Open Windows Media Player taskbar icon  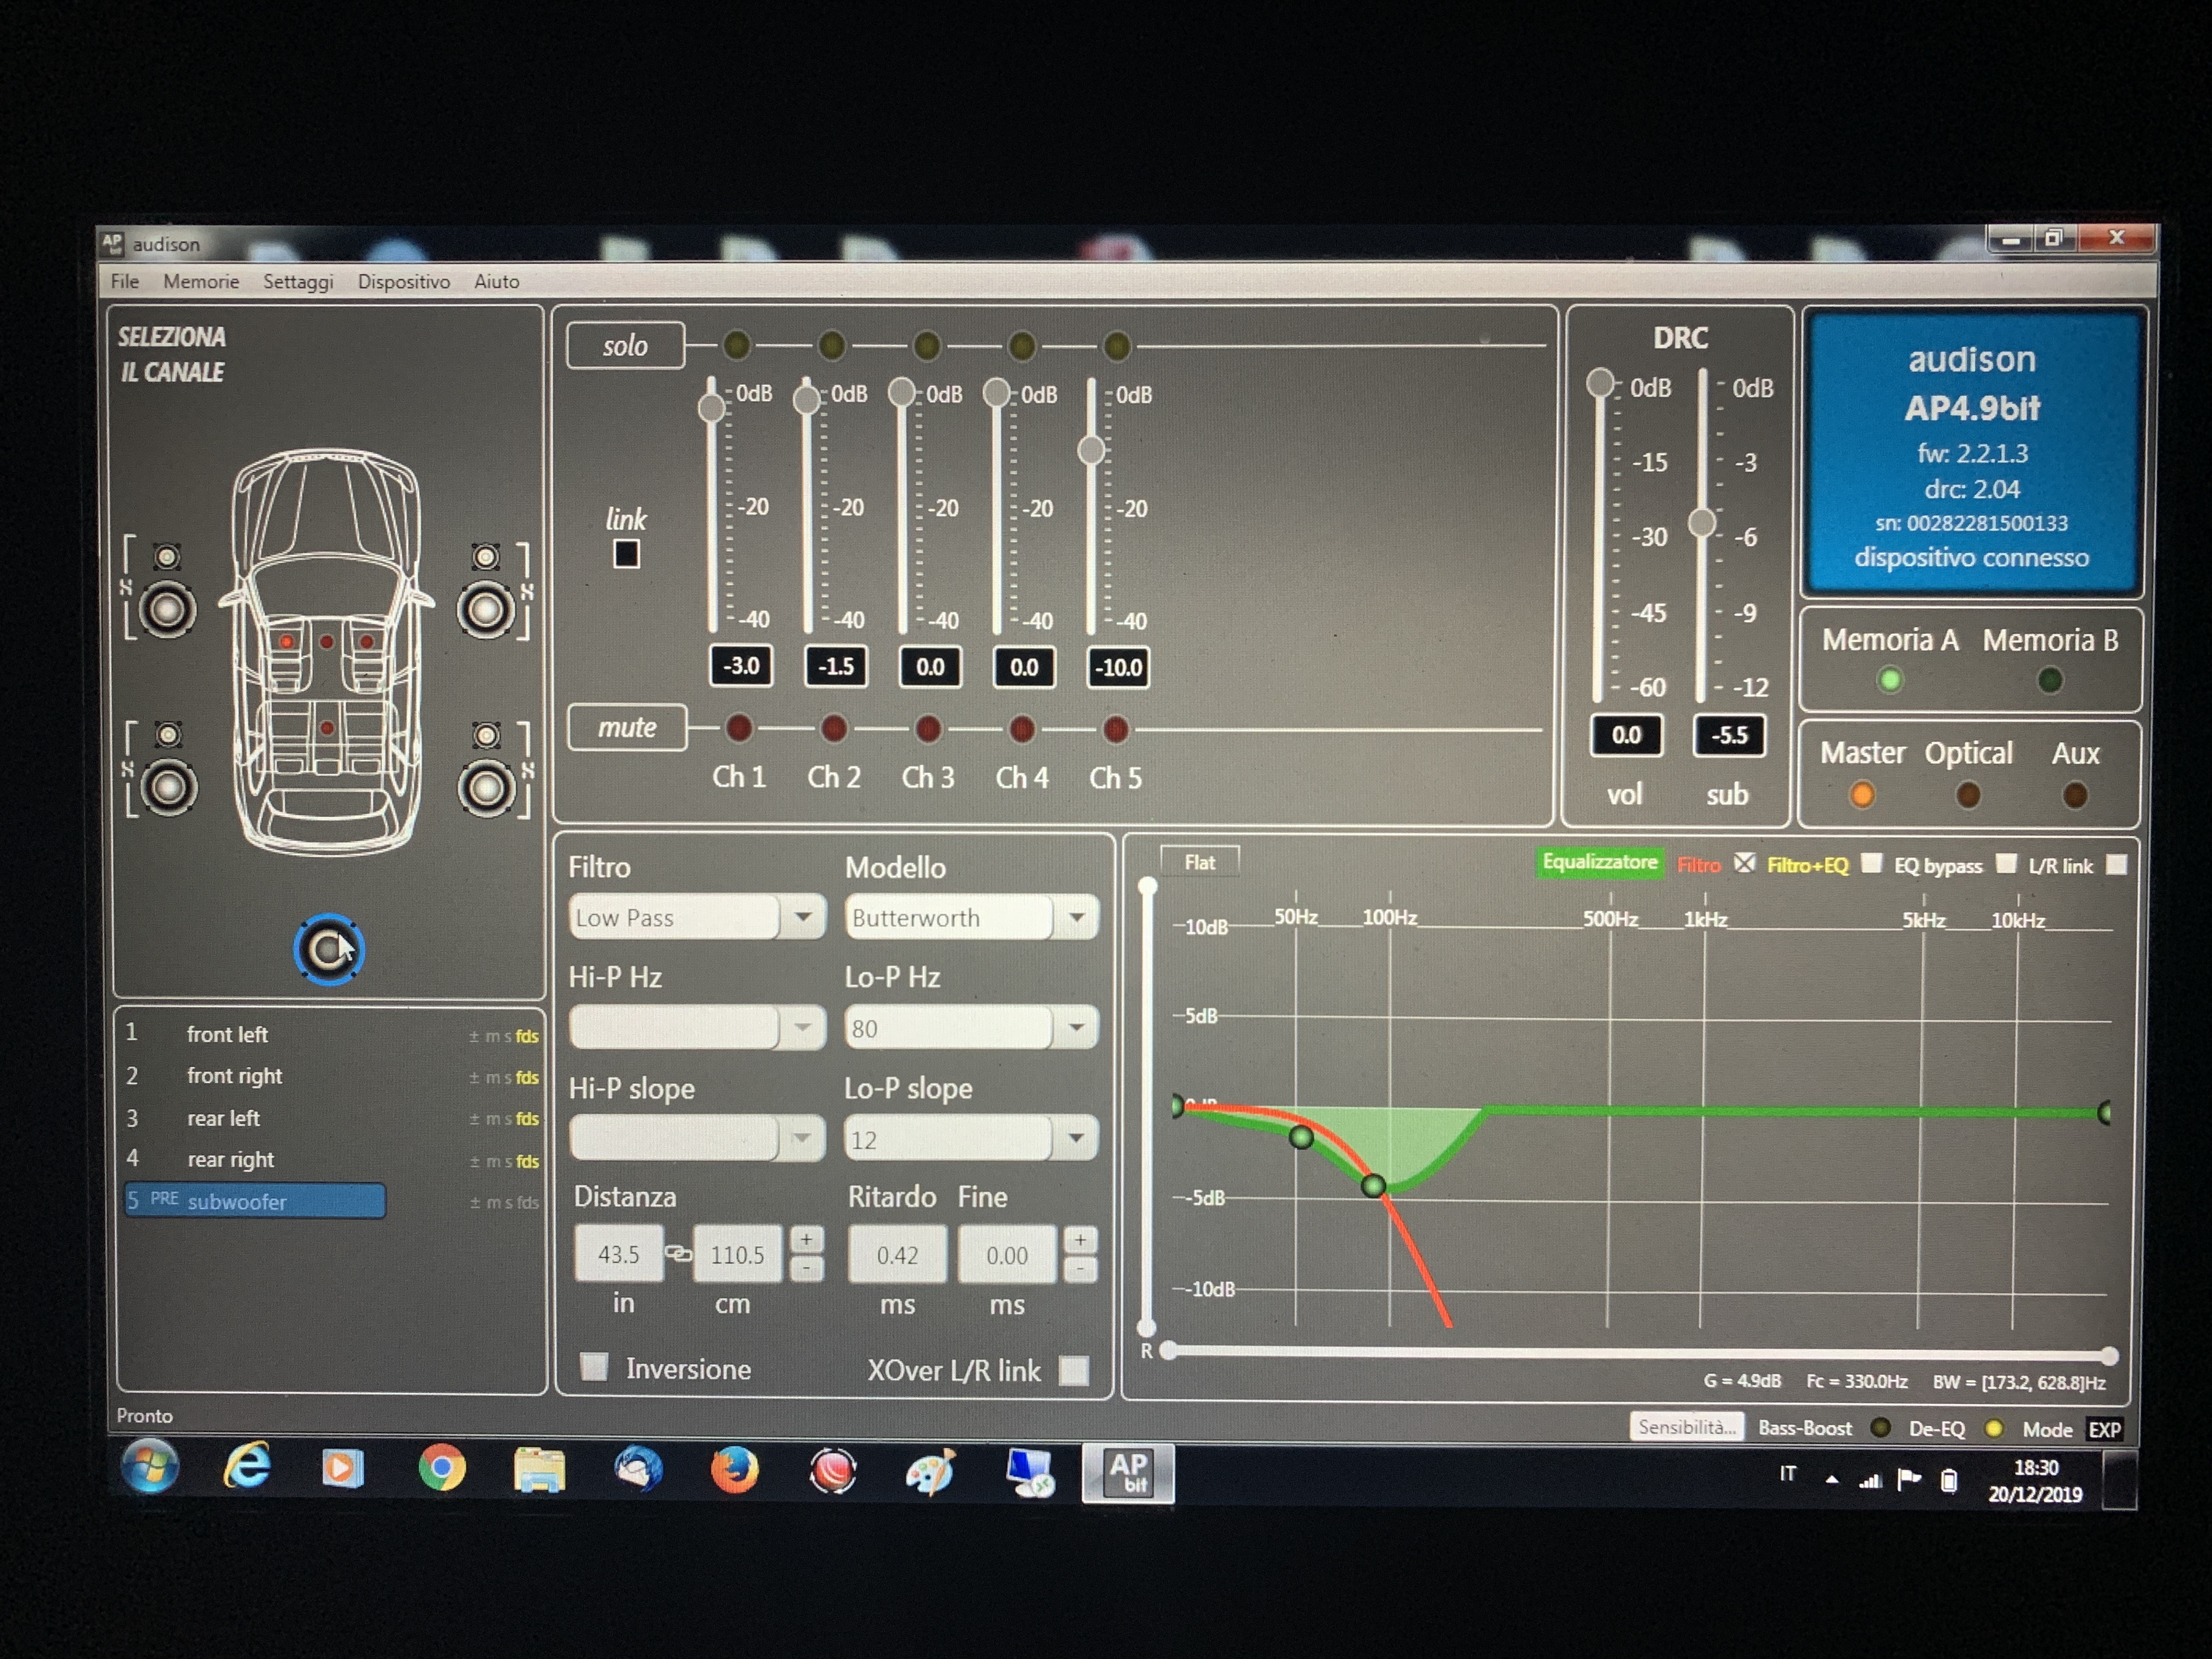point(343,1469)
